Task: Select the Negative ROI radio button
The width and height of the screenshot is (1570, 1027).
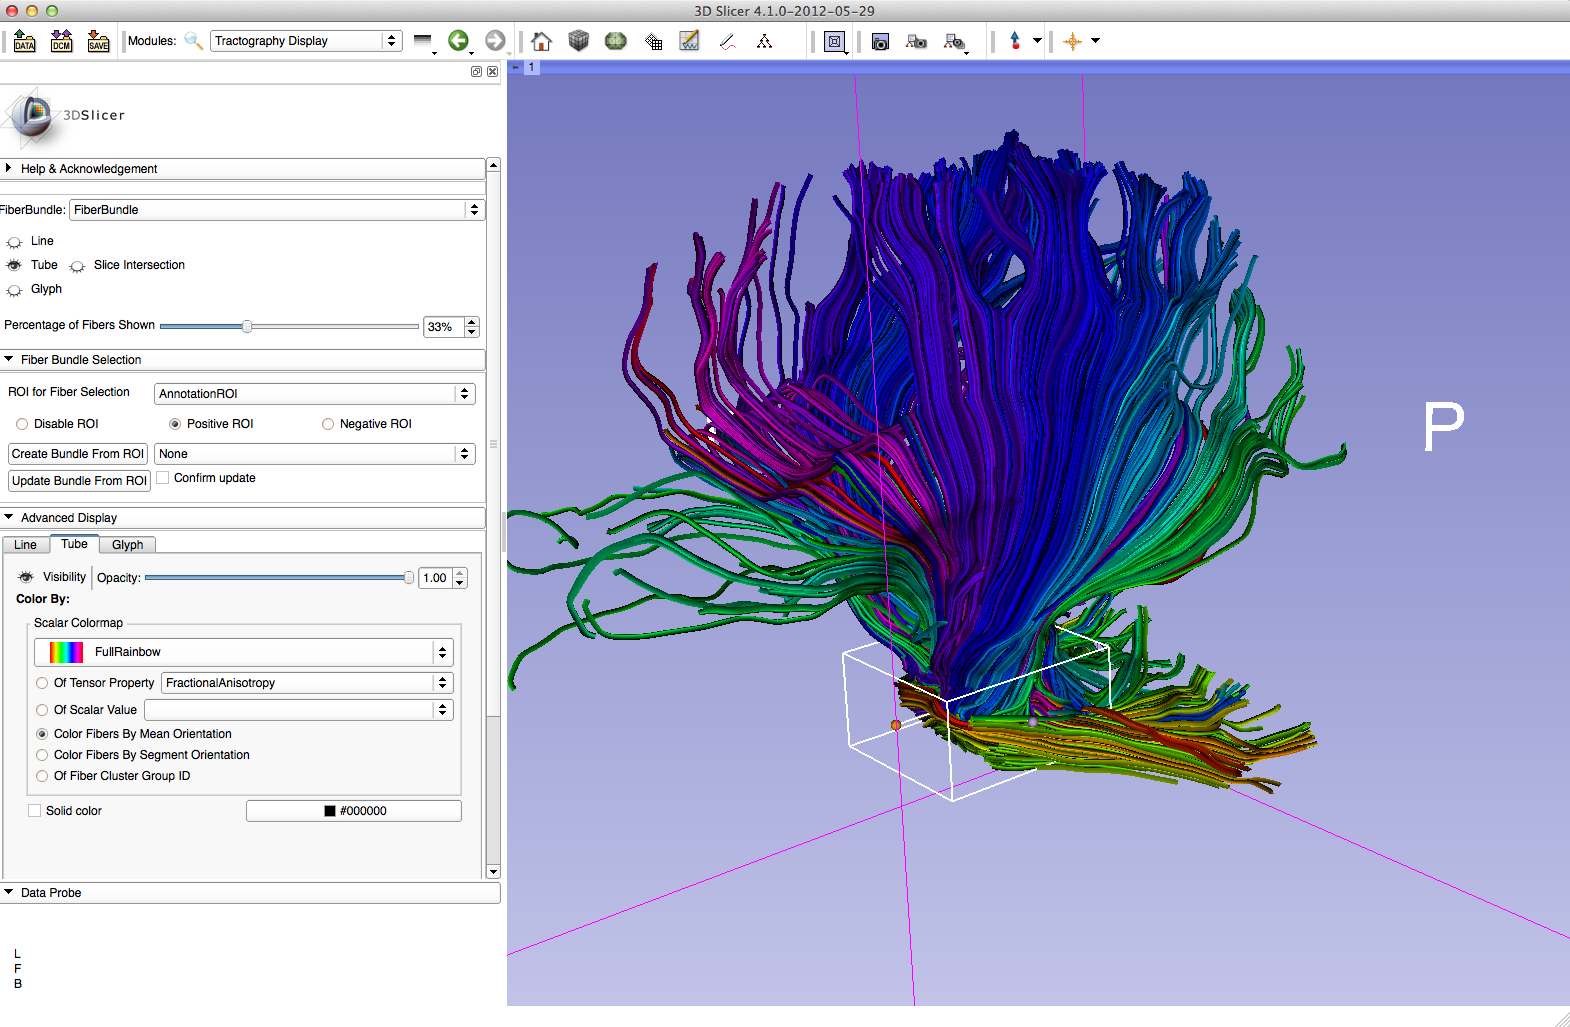Action: pyautogui.click(x=328, y=424)
